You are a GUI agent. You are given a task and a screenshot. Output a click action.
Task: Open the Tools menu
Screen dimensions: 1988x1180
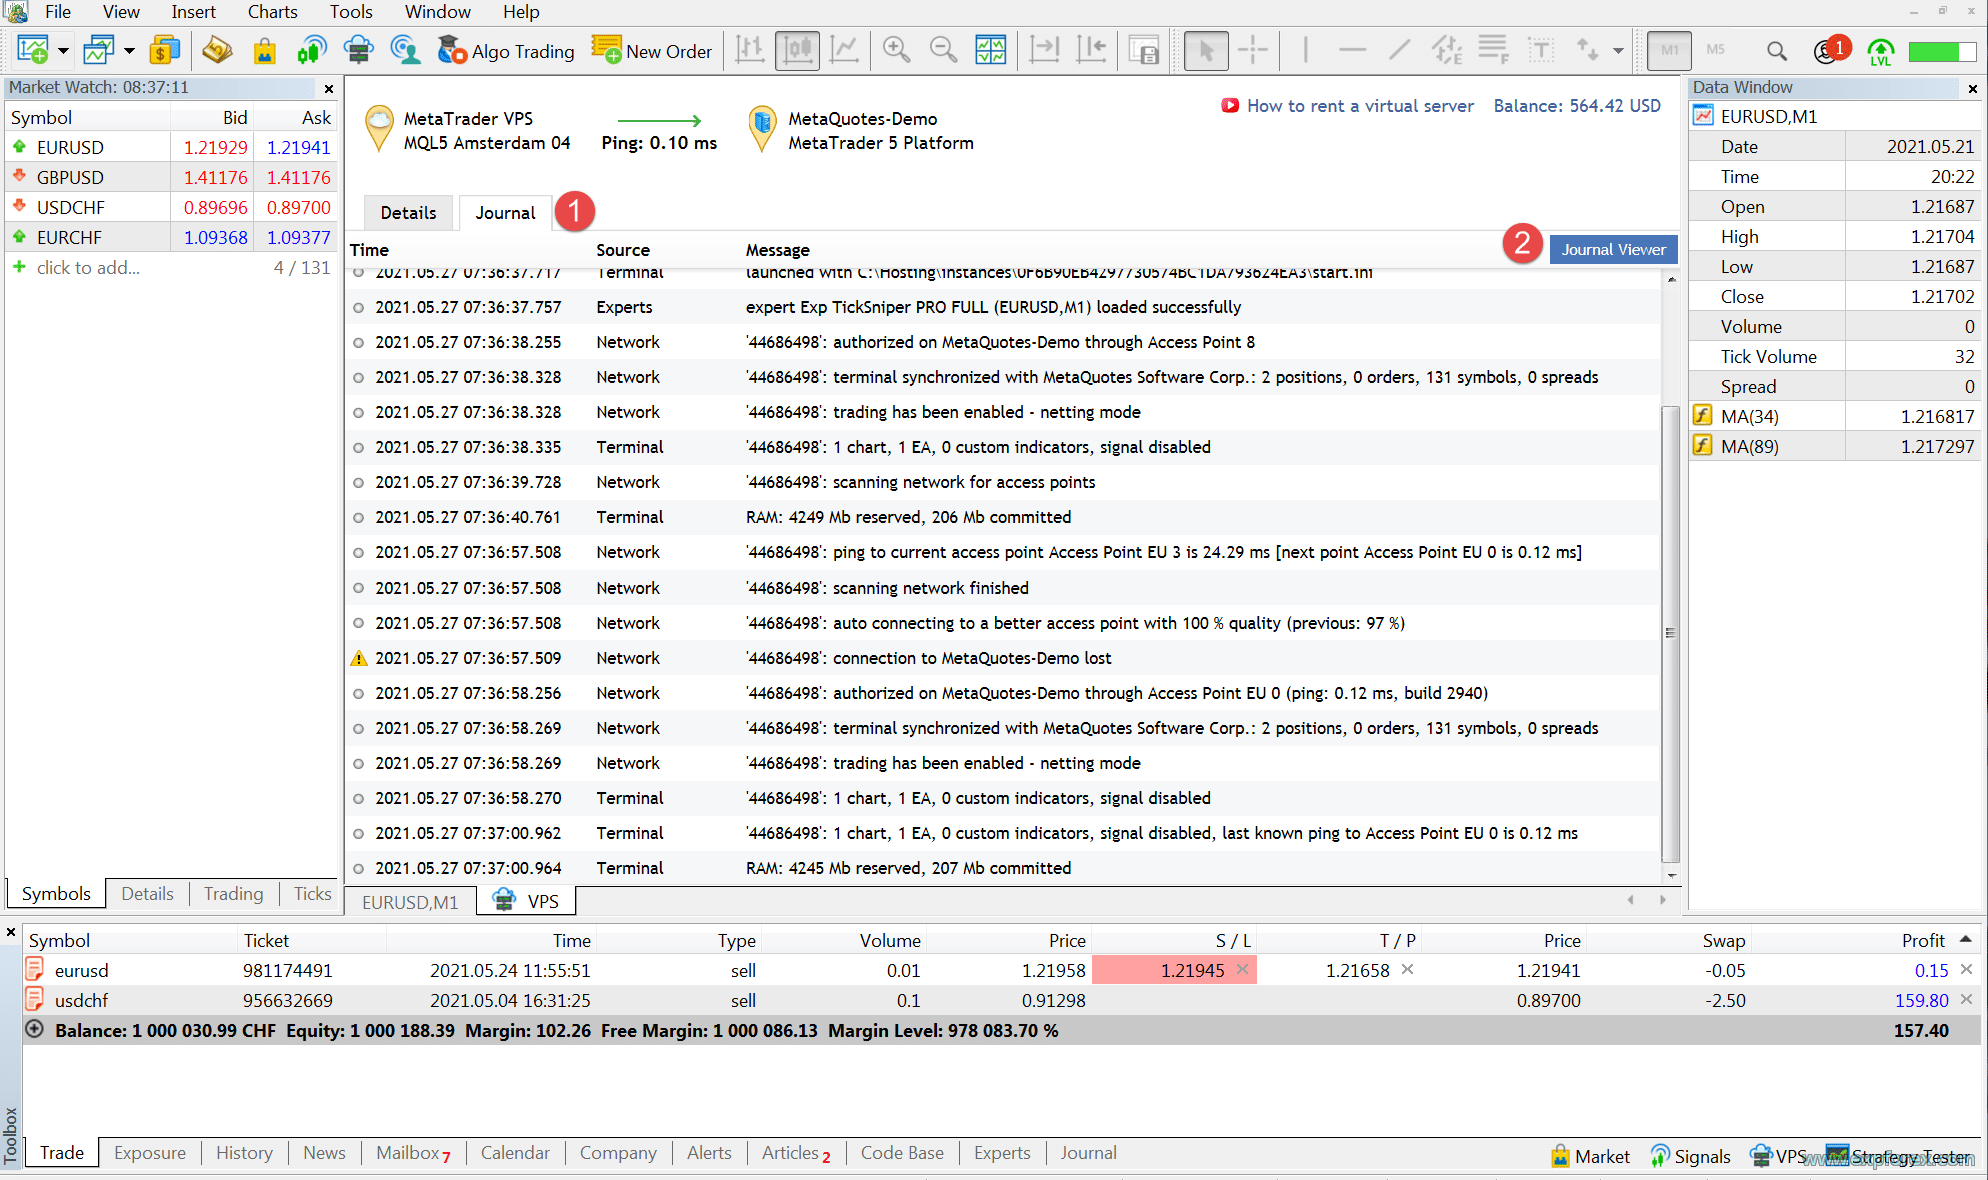point(351,12)
